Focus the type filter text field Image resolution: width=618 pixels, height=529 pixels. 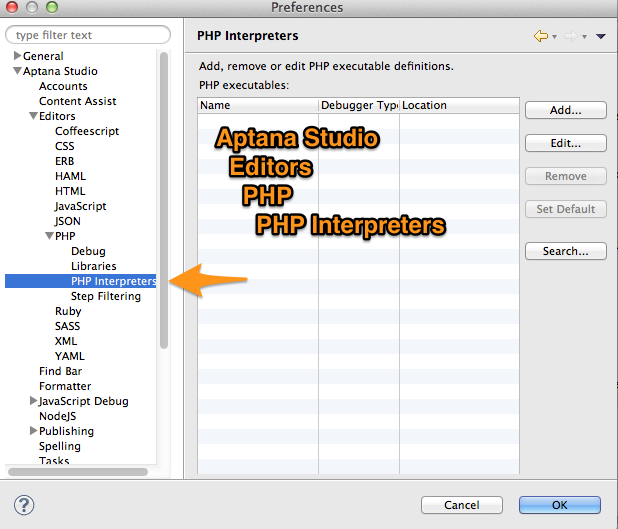(88, 35)
